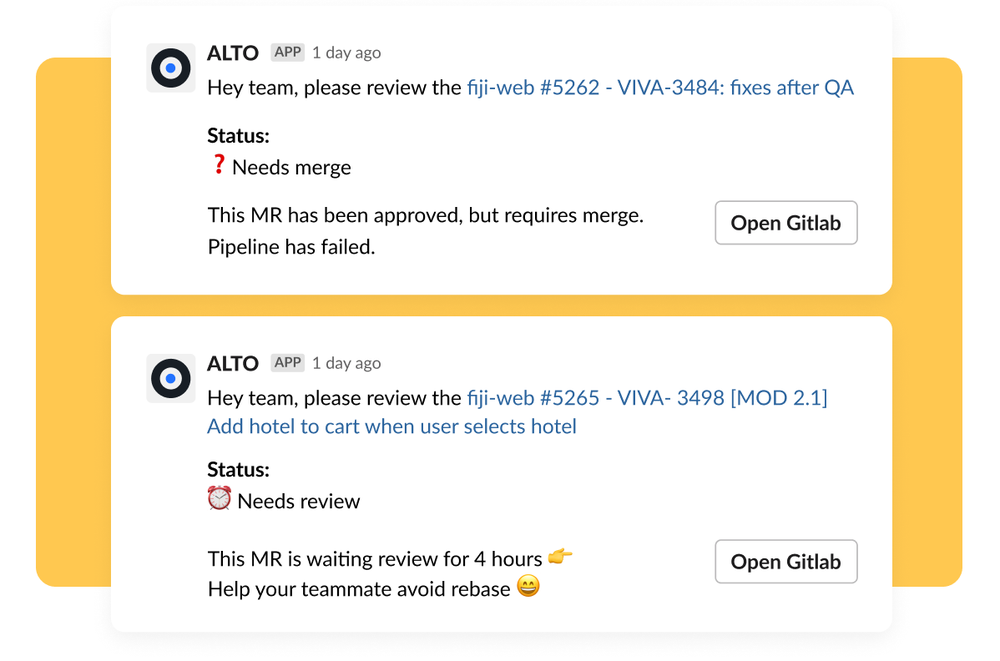Click the ALTO avatar in the #5265 message
The width and height of the screenshot is (1000, 661).
point(171,379)
